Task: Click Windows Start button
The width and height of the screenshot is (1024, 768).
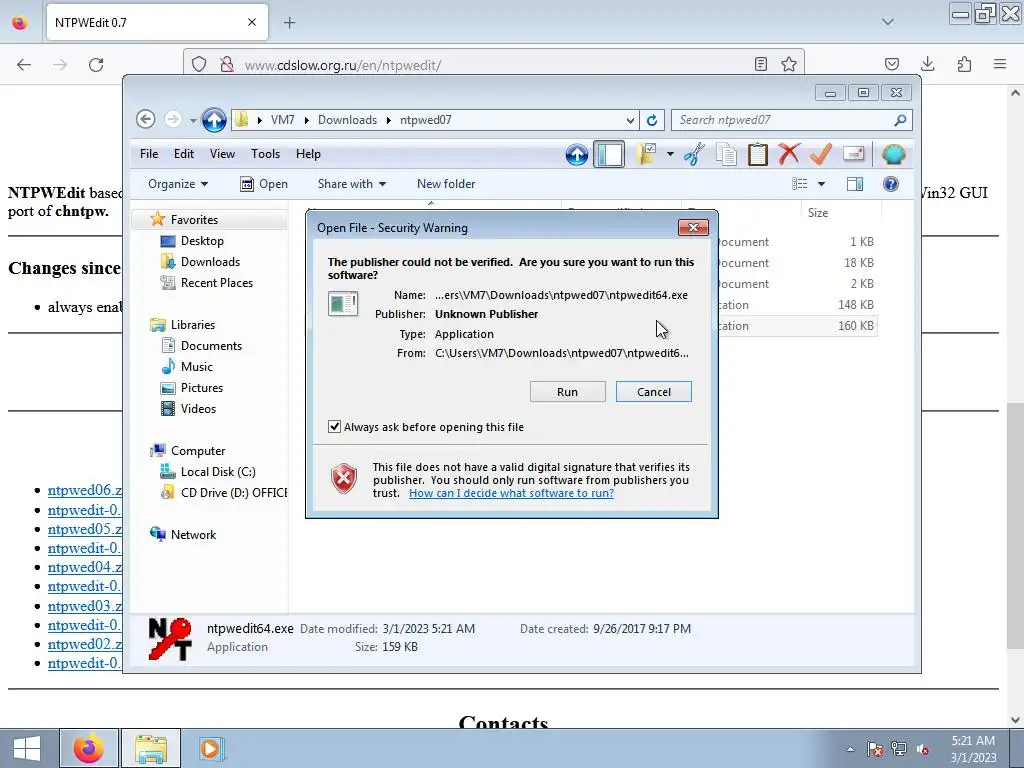Action: click(27, 748)
